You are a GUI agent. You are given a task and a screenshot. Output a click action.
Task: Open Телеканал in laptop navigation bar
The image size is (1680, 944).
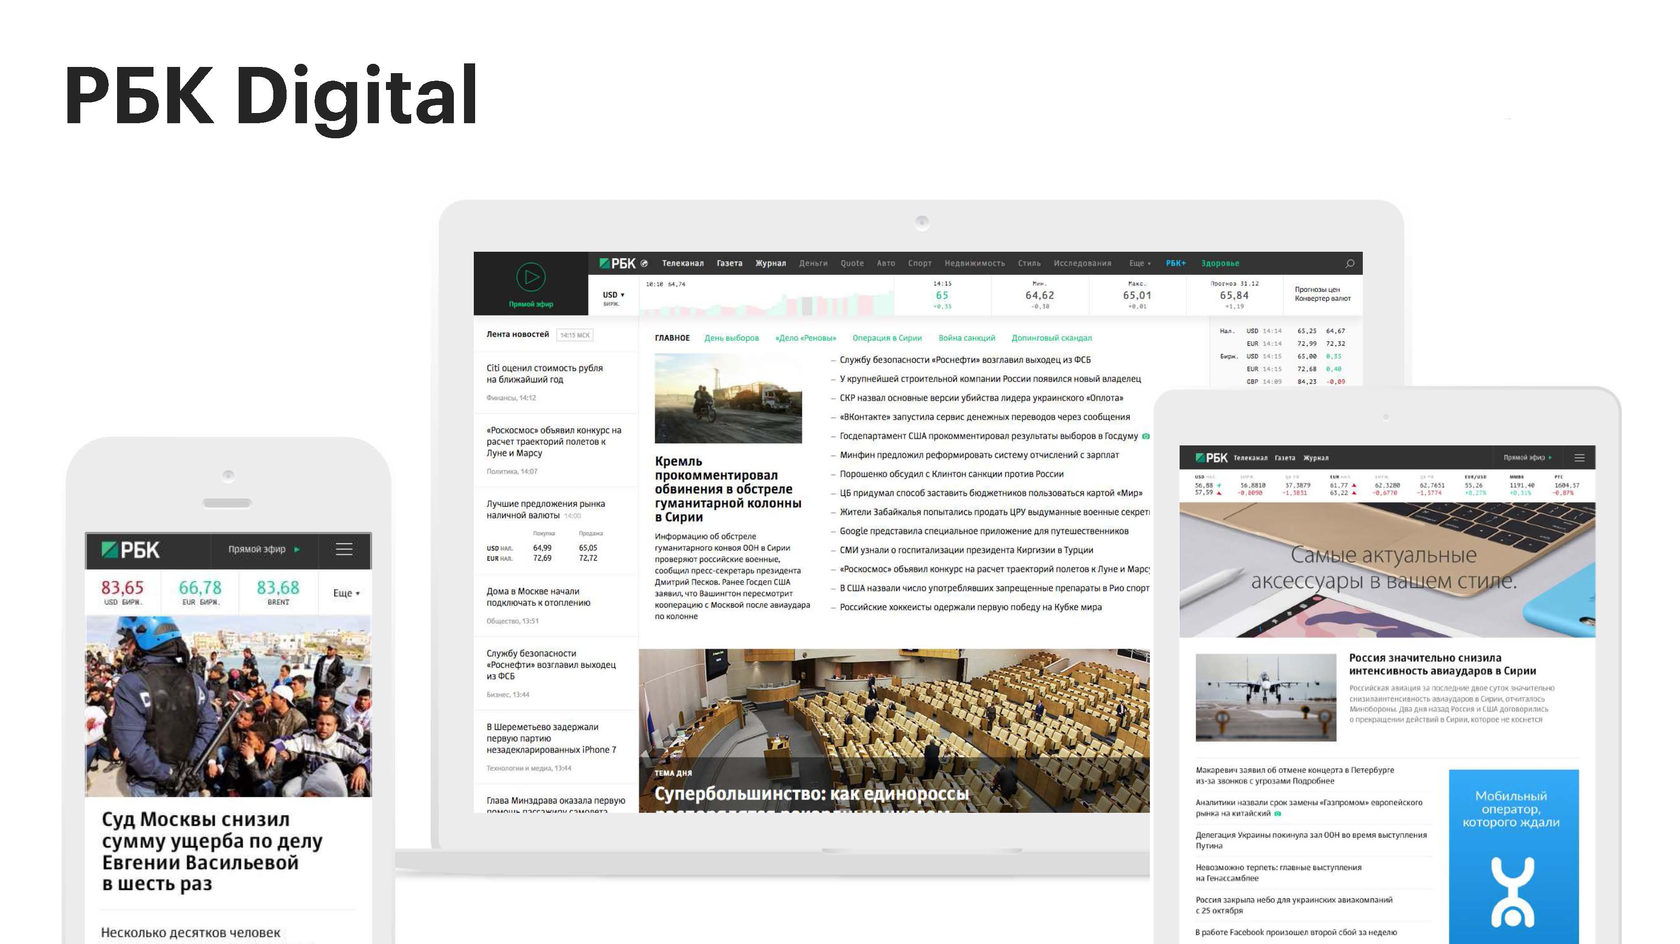(683, 264)
